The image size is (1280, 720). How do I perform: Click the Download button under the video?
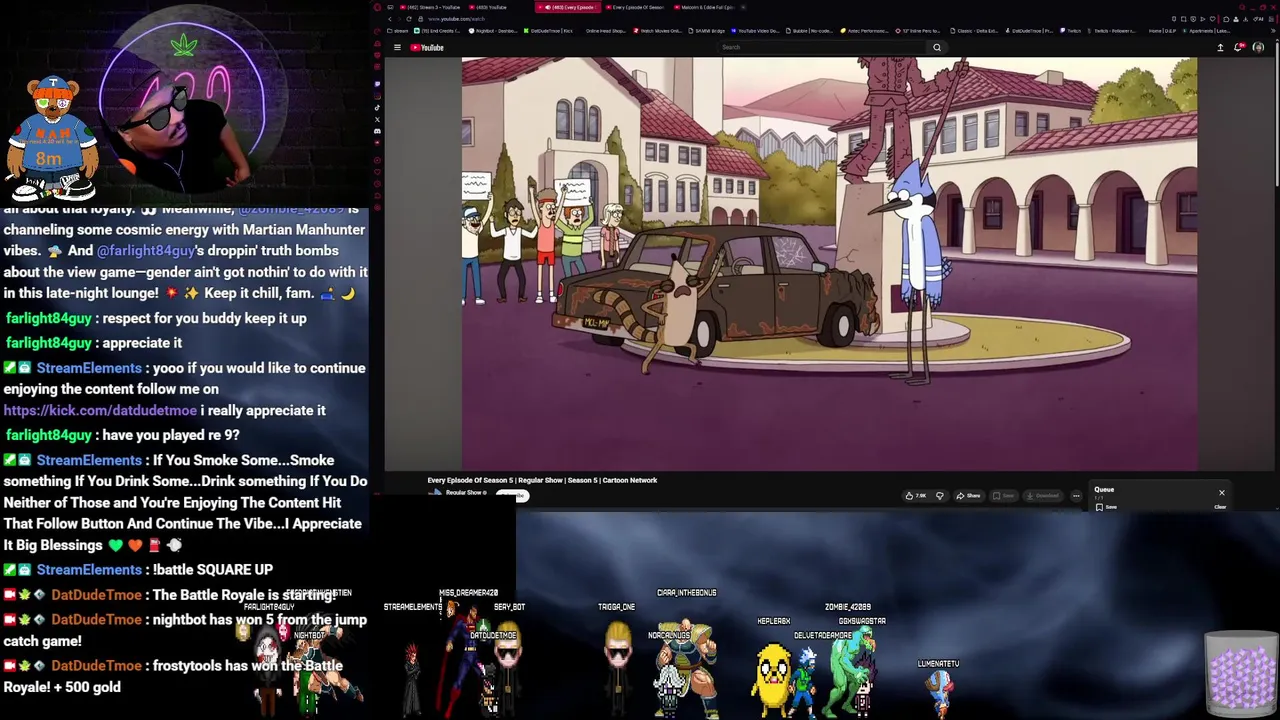pos(1042,496)
